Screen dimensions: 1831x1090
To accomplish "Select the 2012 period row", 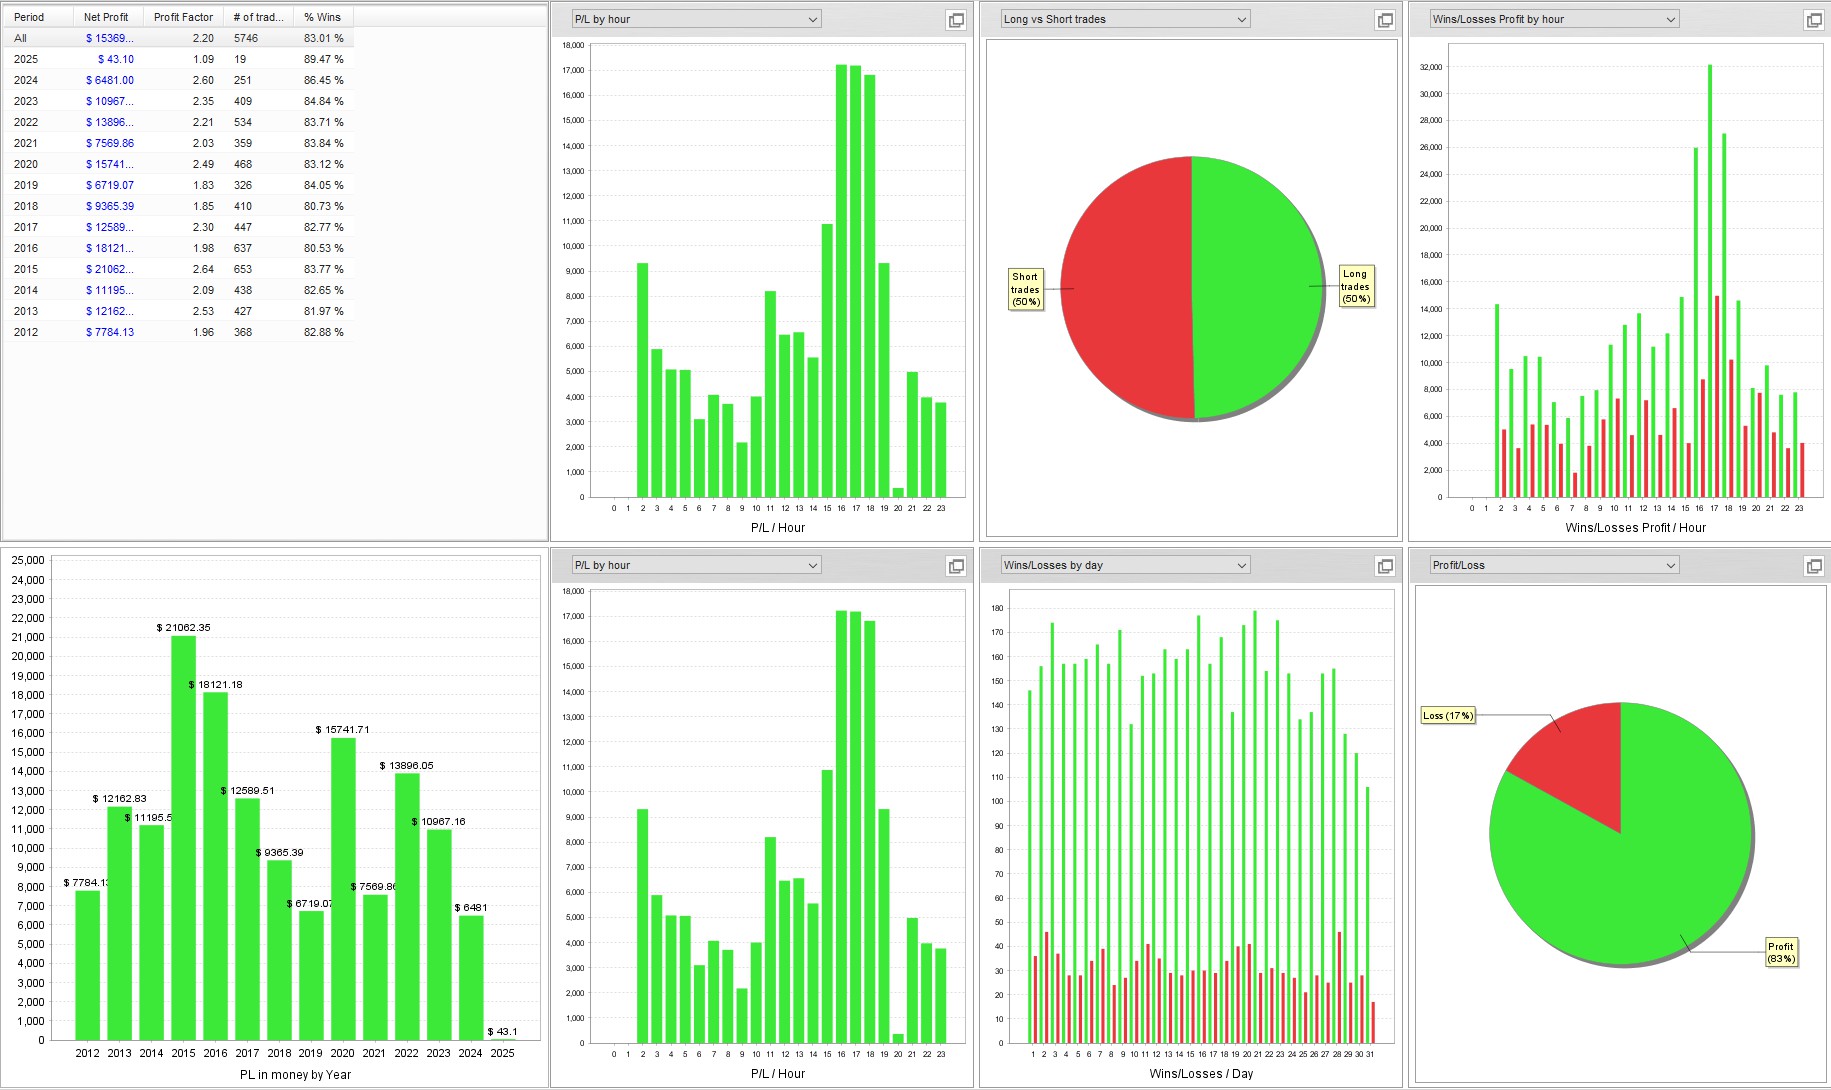I will [178, 332].
